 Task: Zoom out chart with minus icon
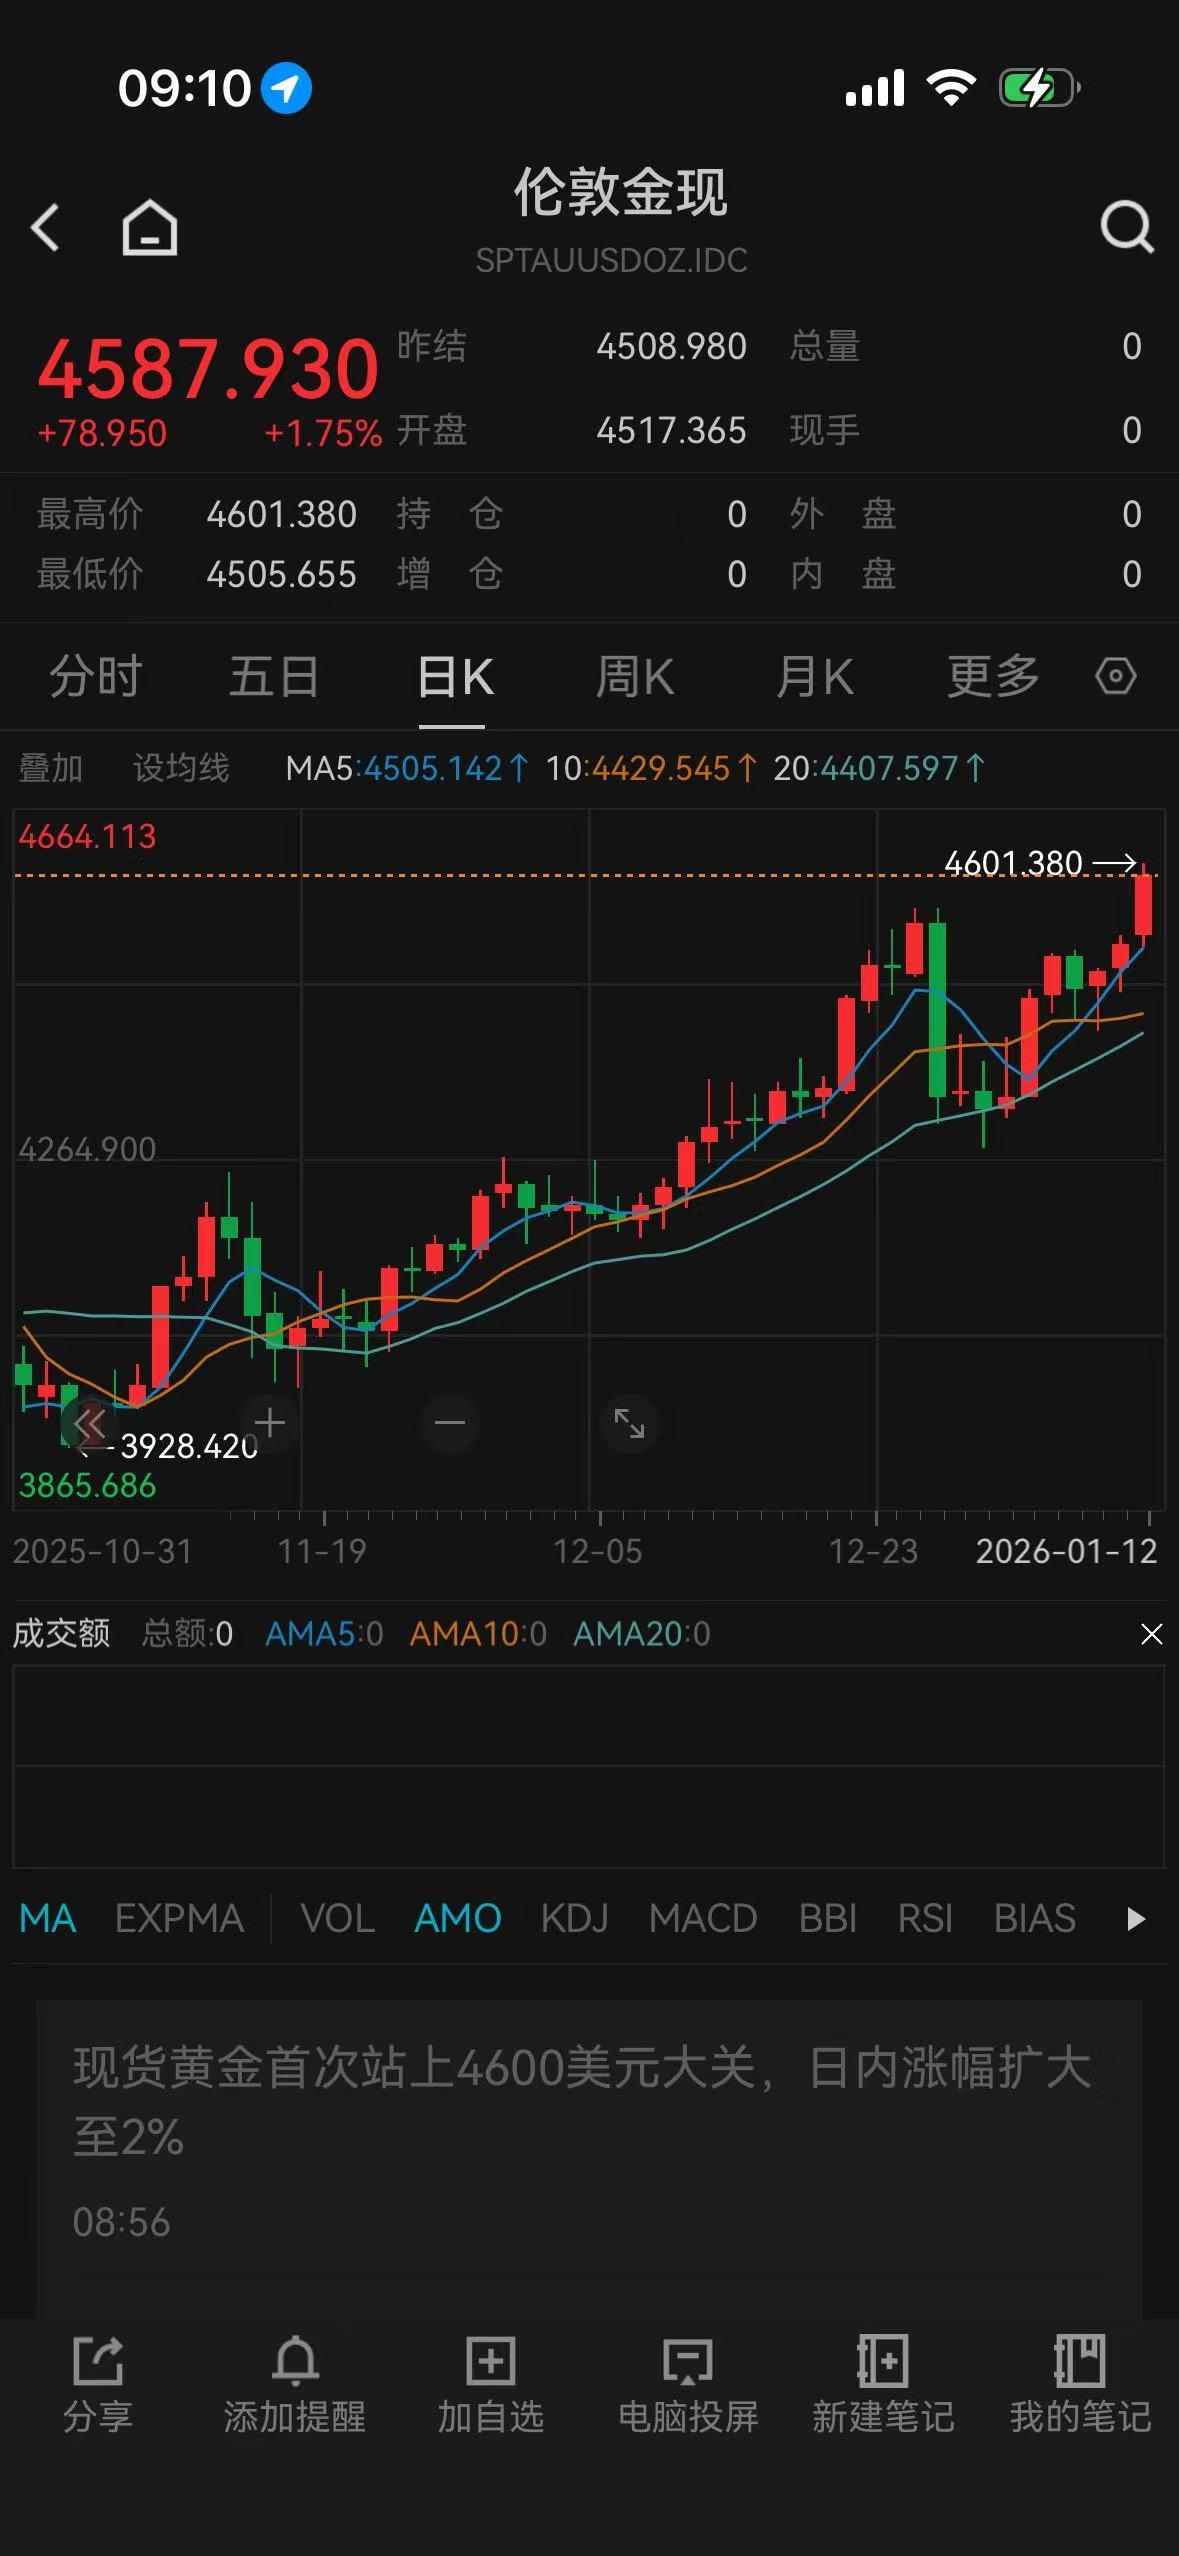click(x=450, y=1422)
